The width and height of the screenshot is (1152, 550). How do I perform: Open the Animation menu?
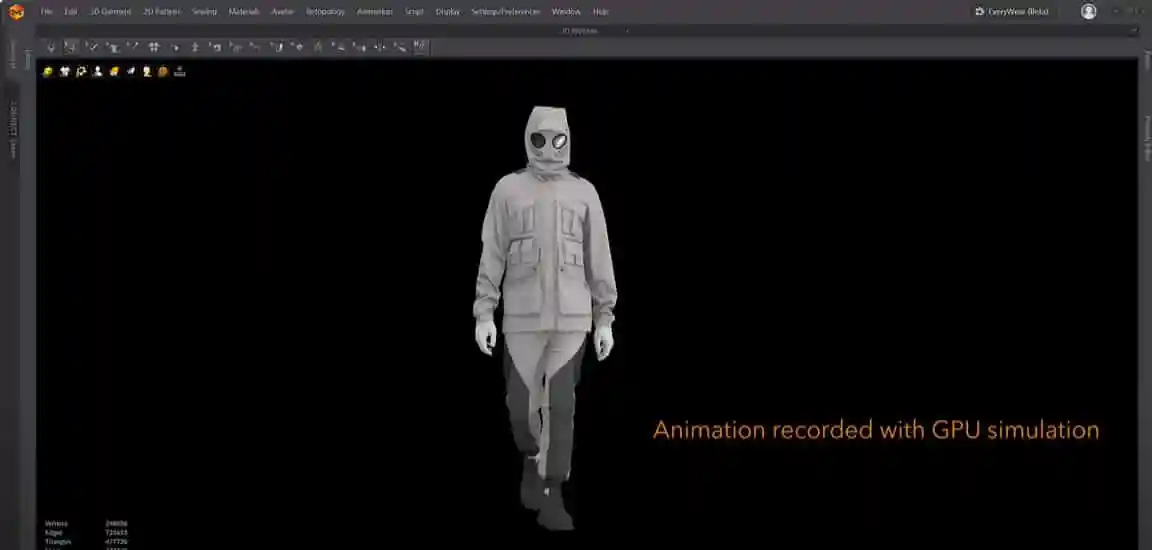click(375, 12)
